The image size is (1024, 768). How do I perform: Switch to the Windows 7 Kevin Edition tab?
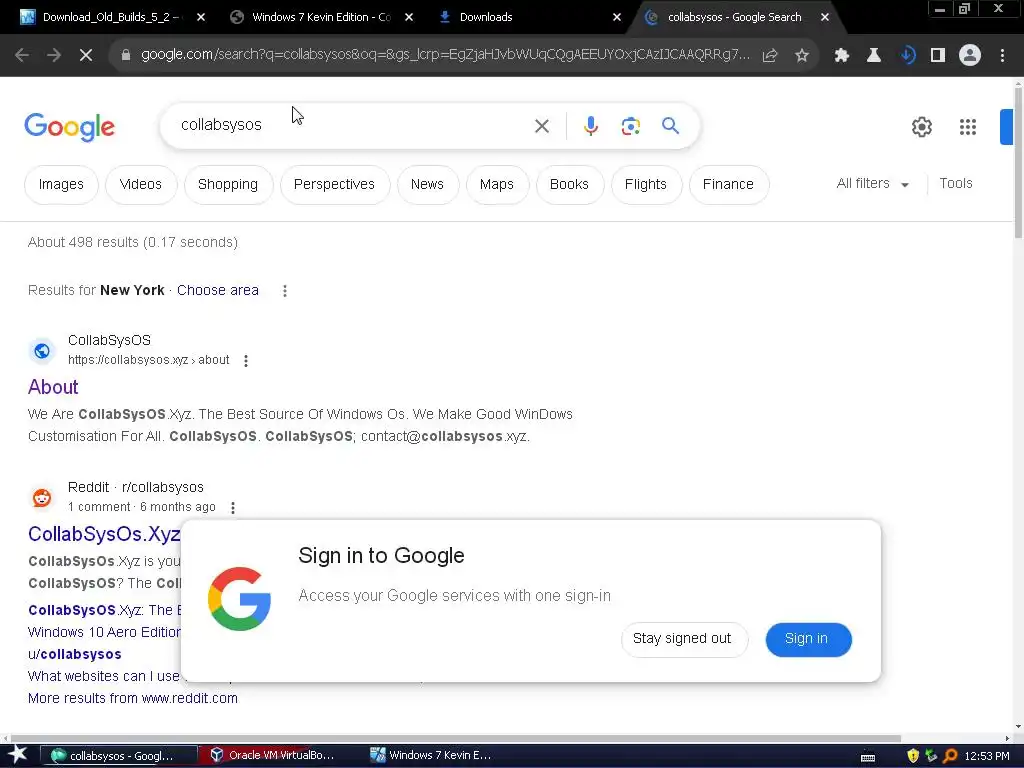point(321,17)
